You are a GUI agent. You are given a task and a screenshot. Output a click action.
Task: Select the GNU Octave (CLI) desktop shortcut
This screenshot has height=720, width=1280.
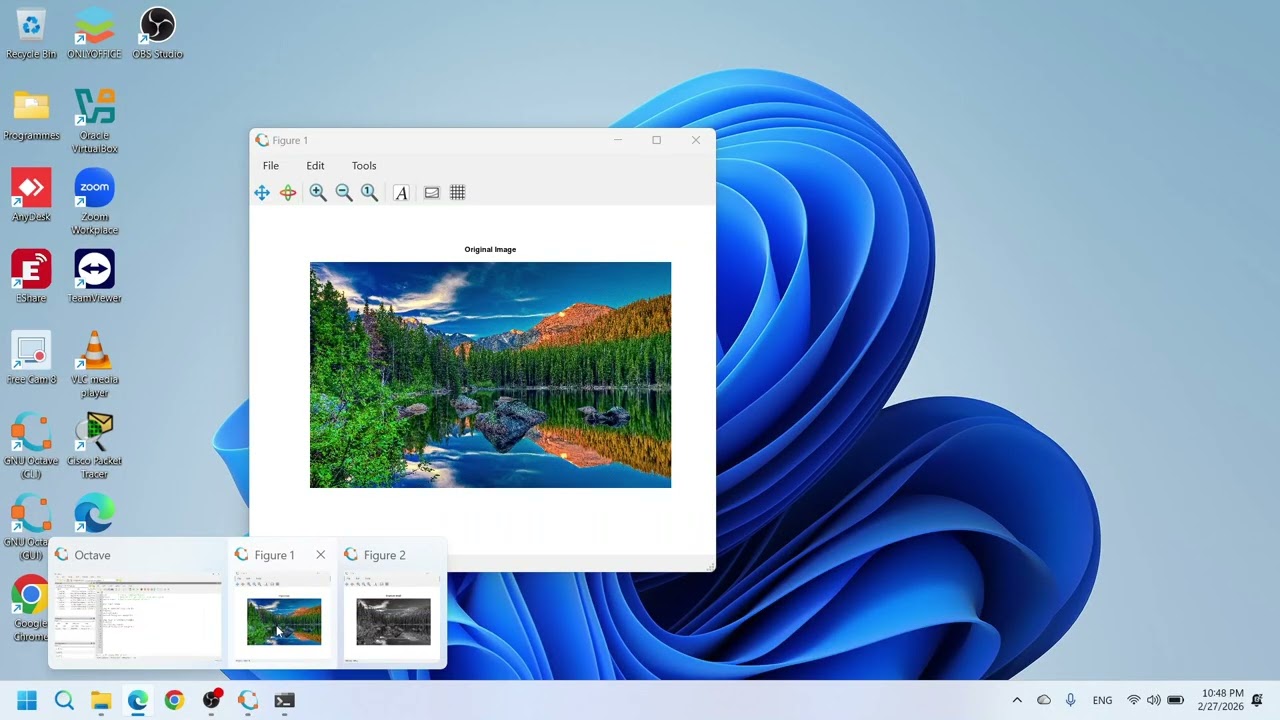click(31, 446)
